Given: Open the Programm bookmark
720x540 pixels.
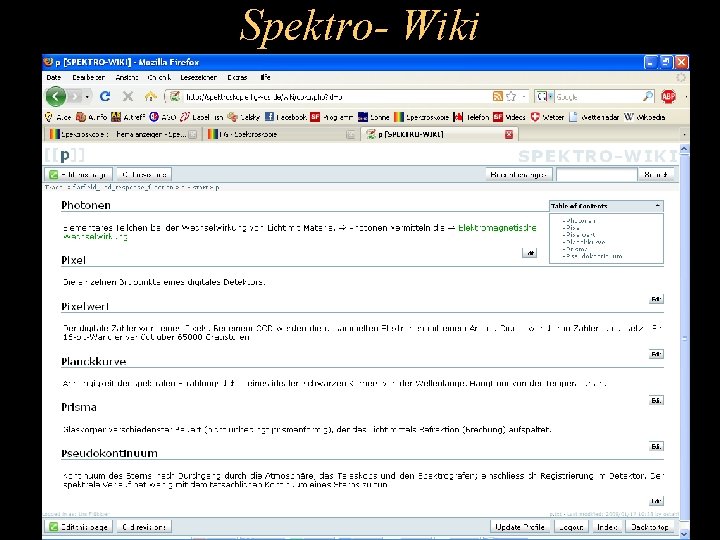Looking at the screenshot, I should click(x=332, y=117).
